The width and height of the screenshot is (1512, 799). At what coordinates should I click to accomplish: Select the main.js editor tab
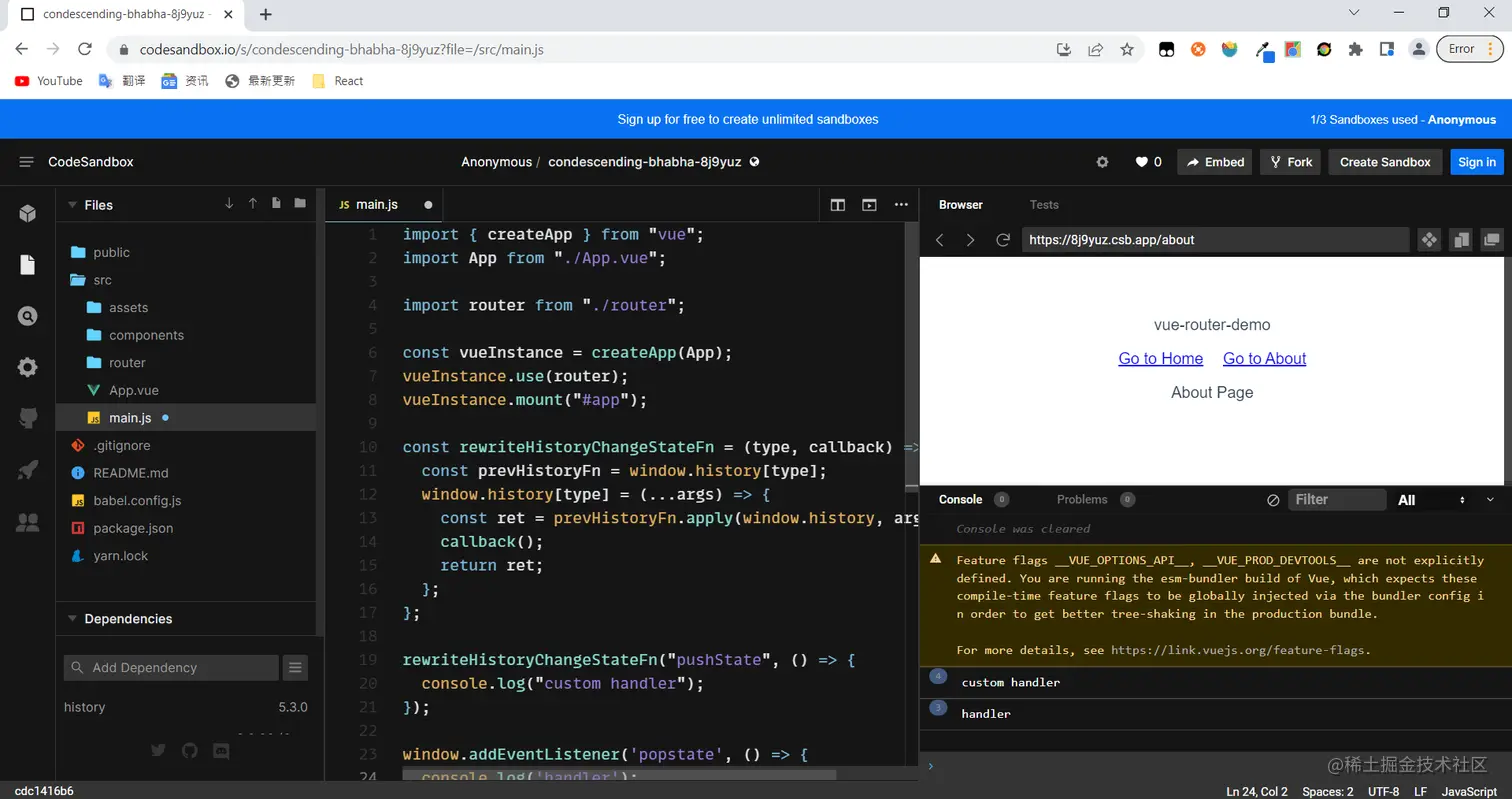click(384, 205)
